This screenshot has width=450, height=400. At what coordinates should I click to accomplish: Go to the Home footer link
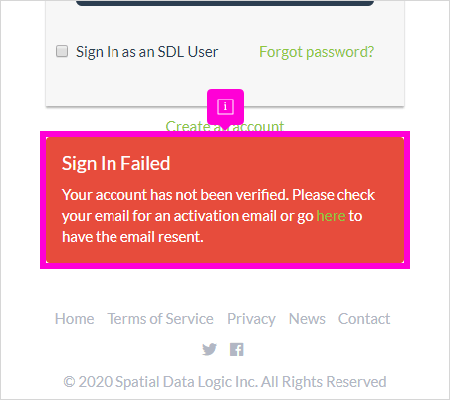74,319
